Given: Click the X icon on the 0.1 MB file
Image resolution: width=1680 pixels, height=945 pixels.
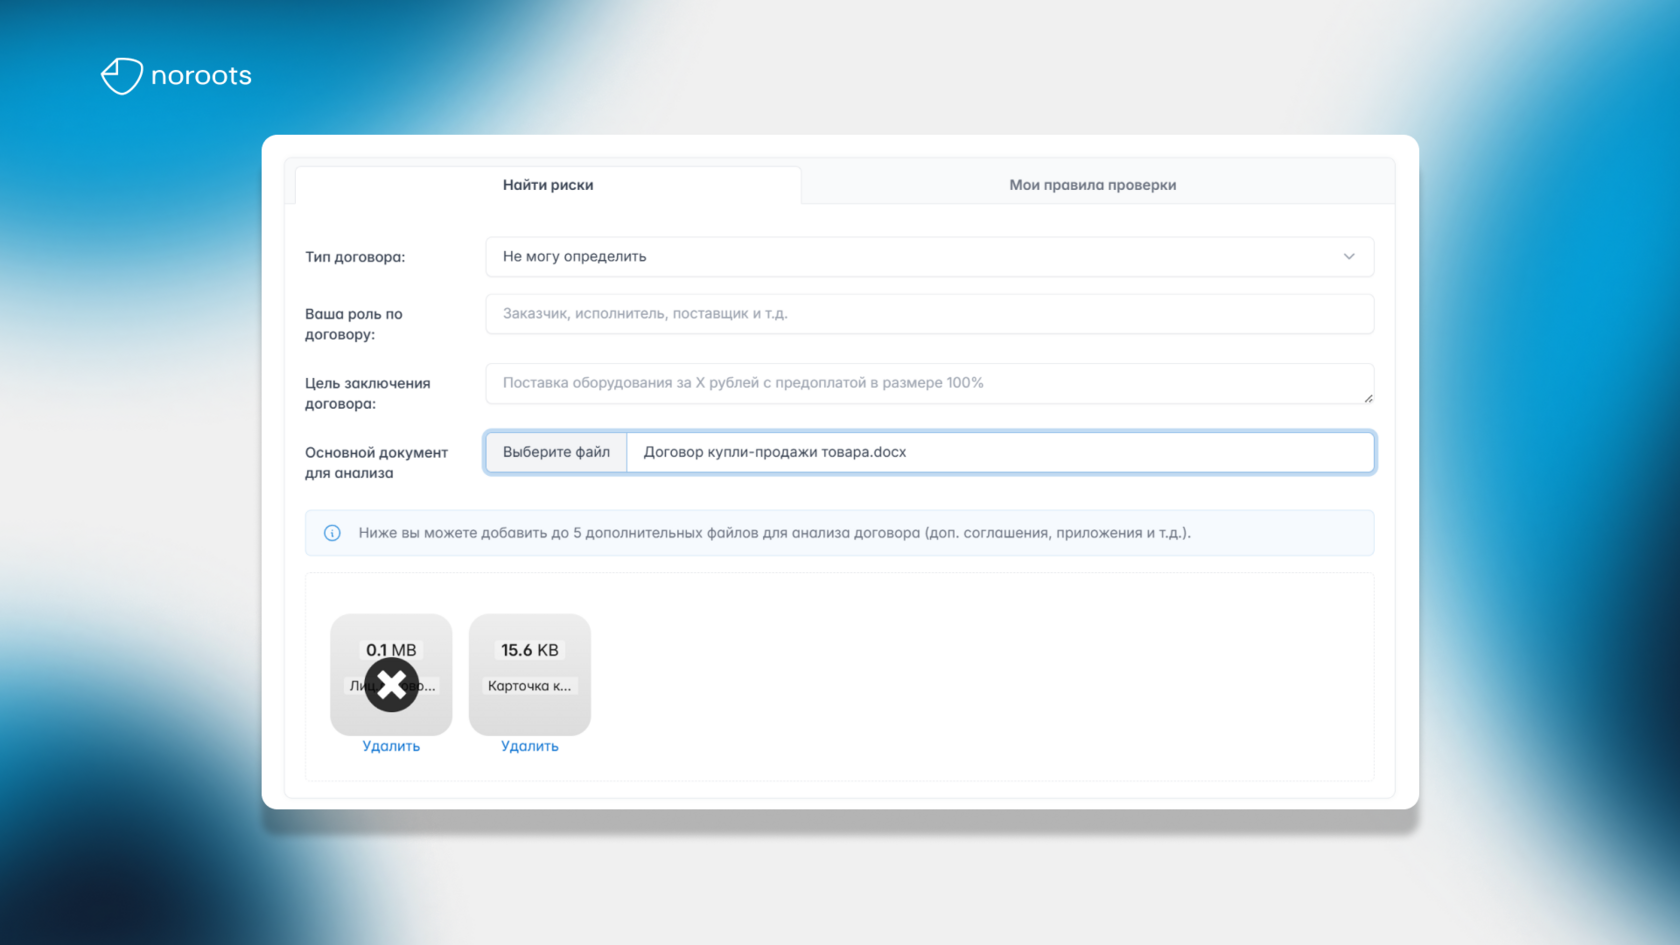Looking at the screenshot, I should point(391,685).
